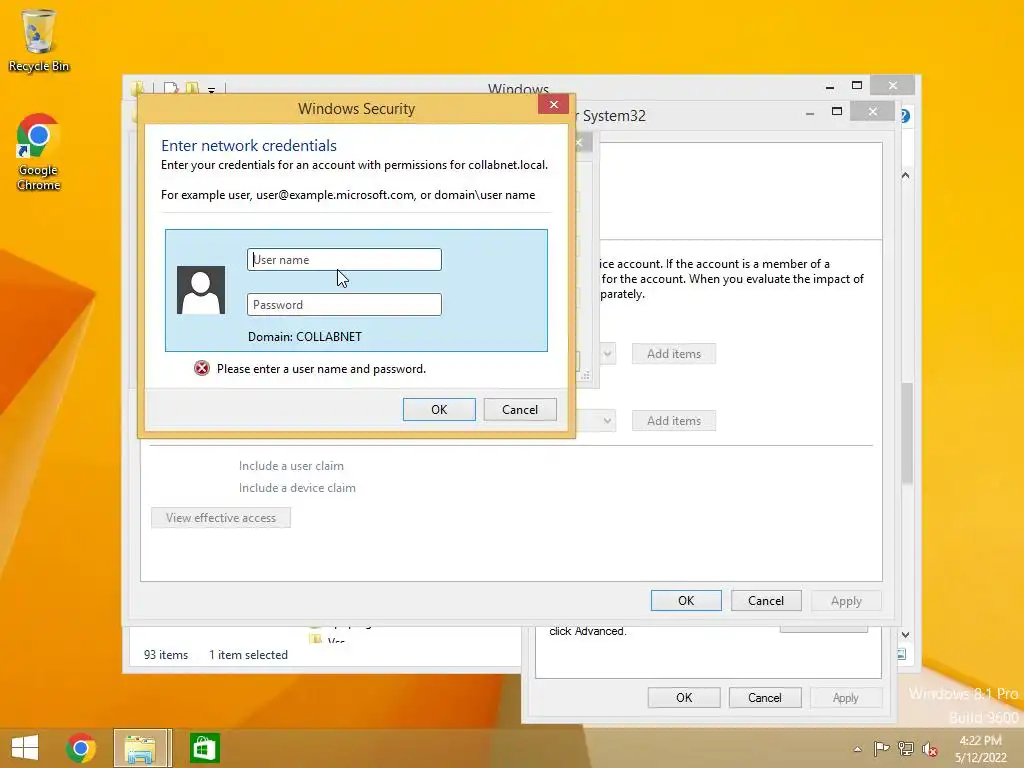Close the Windows Security dialog

(x=553, y=104)
